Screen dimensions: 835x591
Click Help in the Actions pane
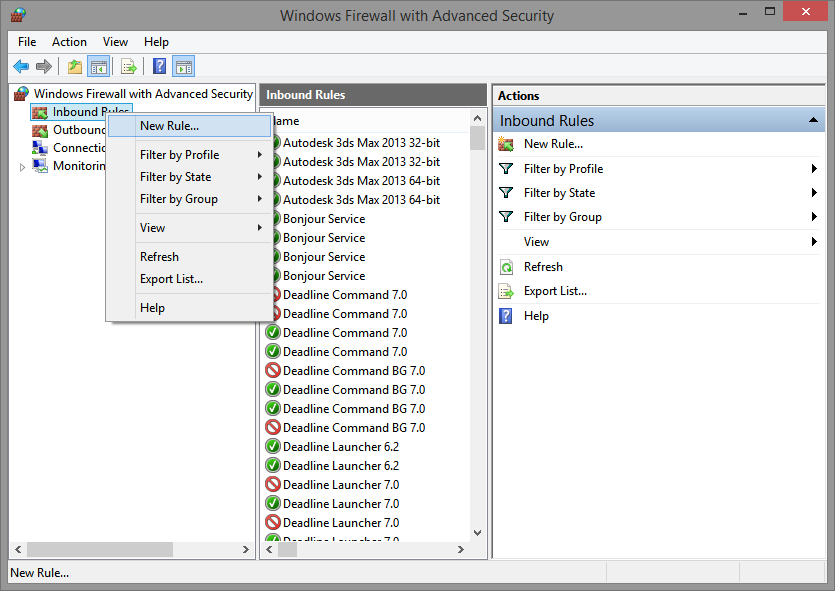(536, 316)
